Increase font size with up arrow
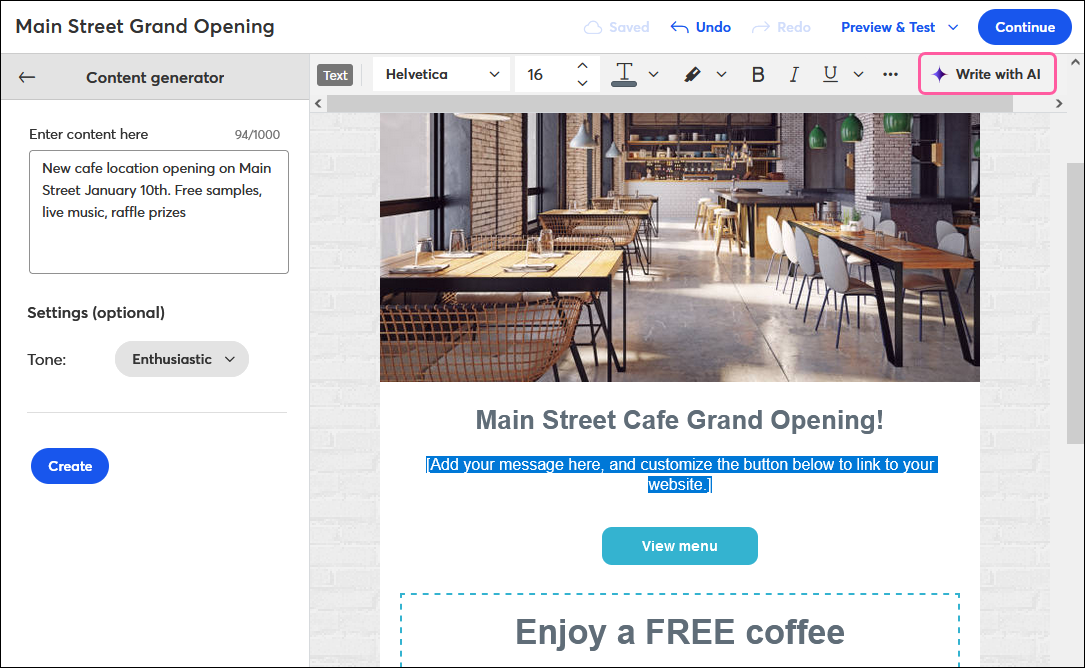Screen dimensions: 1085x668 [583, 66]
